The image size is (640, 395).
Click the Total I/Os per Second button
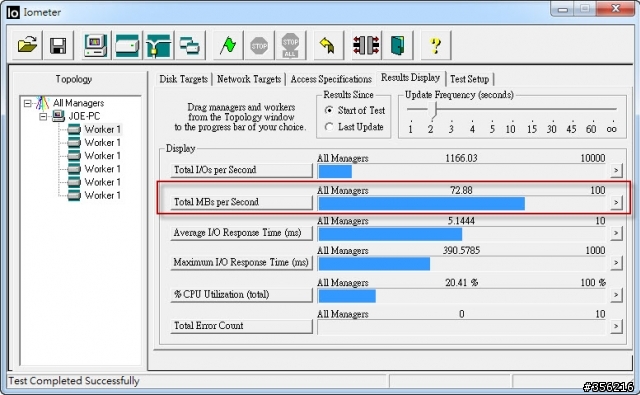click(241, 170)
